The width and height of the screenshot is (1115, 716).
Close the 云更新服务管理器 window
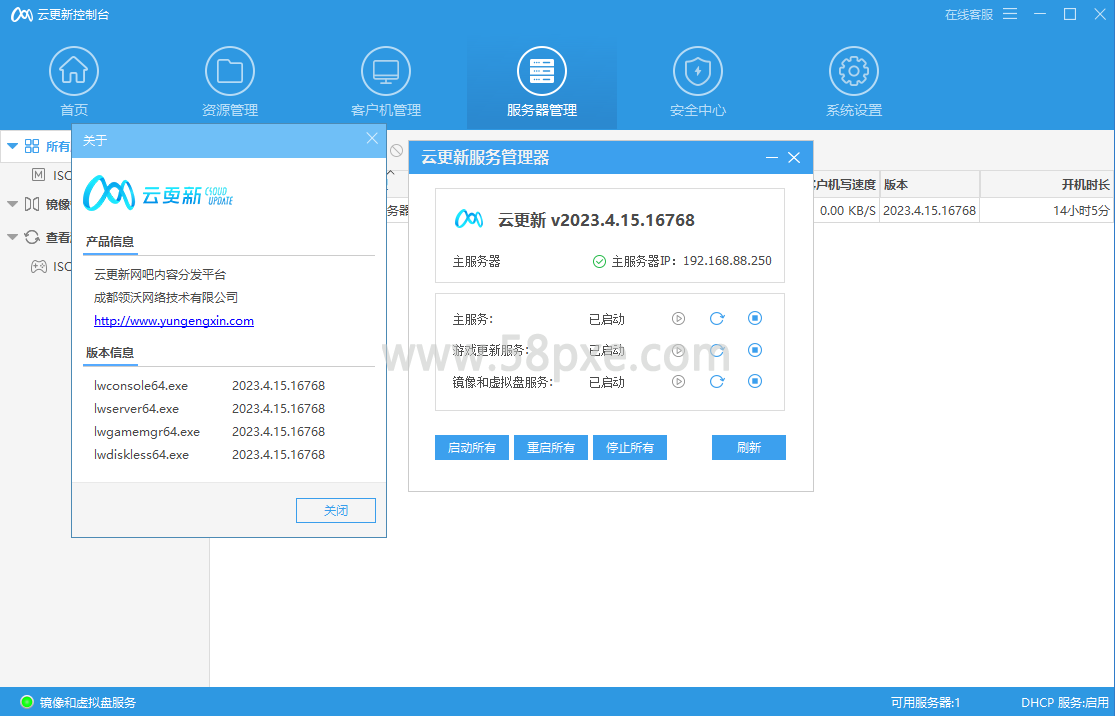(x=794, y=157)
